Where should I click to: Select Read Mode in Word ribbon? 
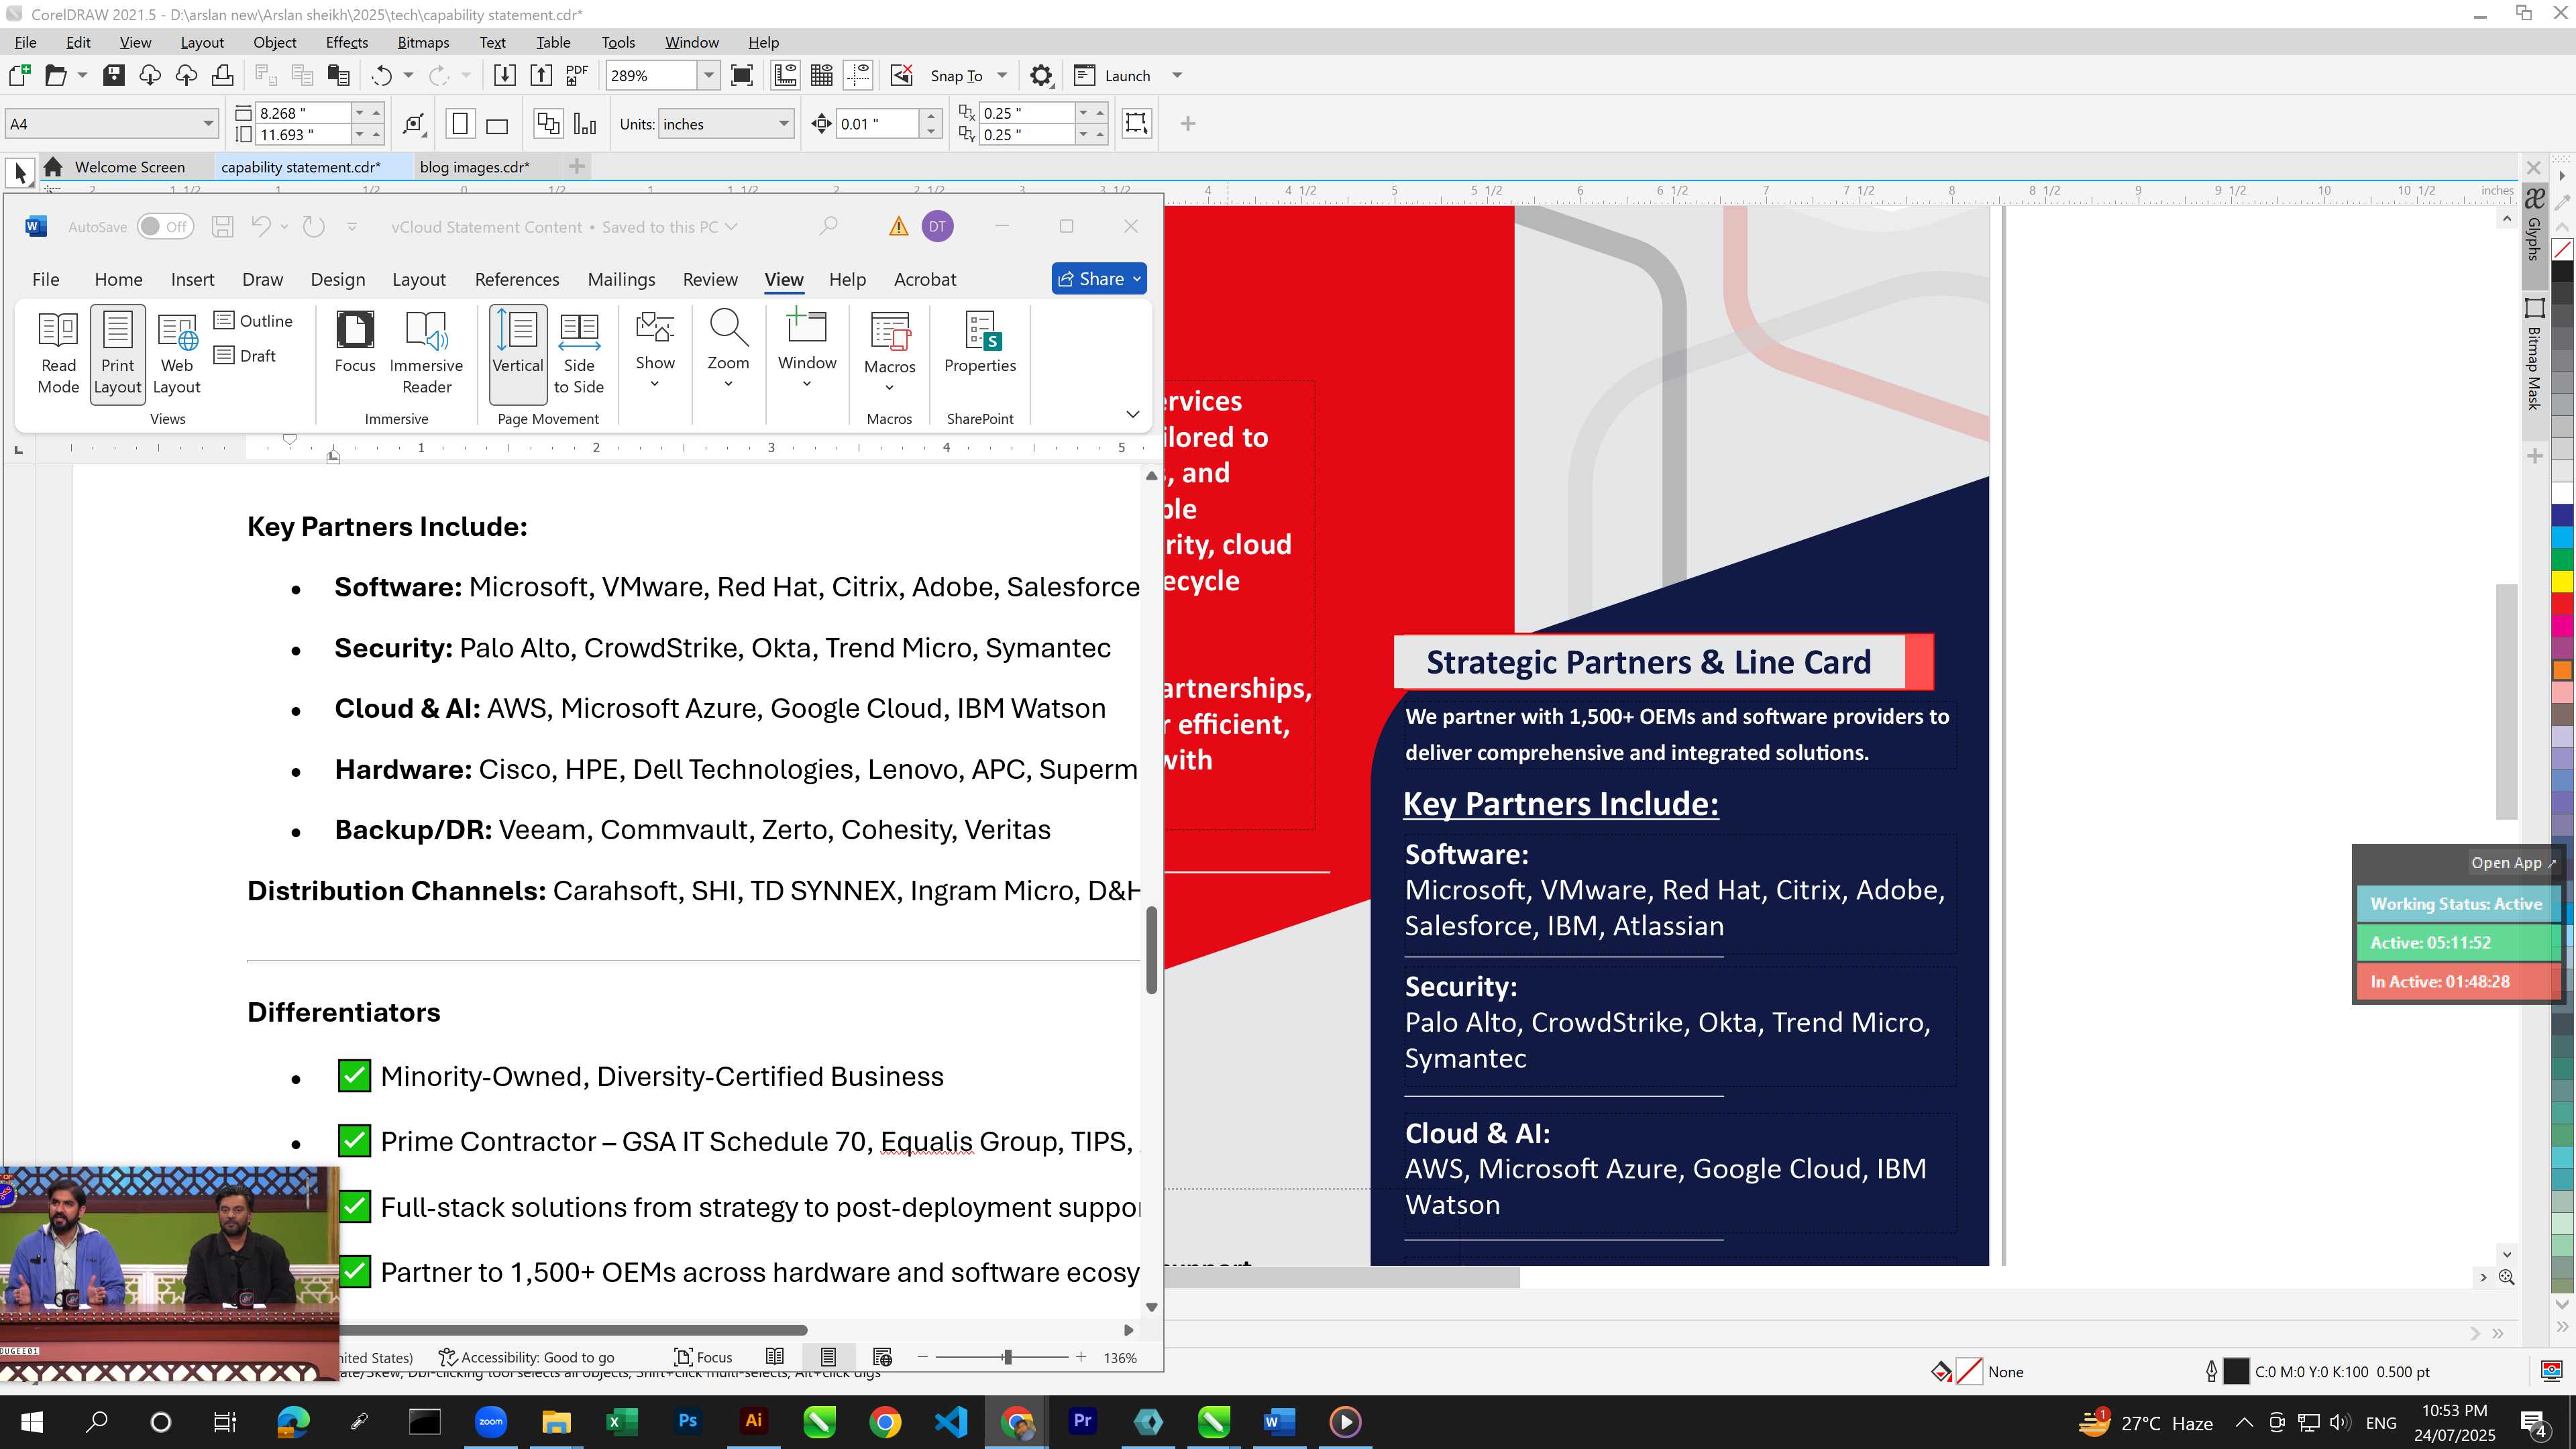[58, 353]
